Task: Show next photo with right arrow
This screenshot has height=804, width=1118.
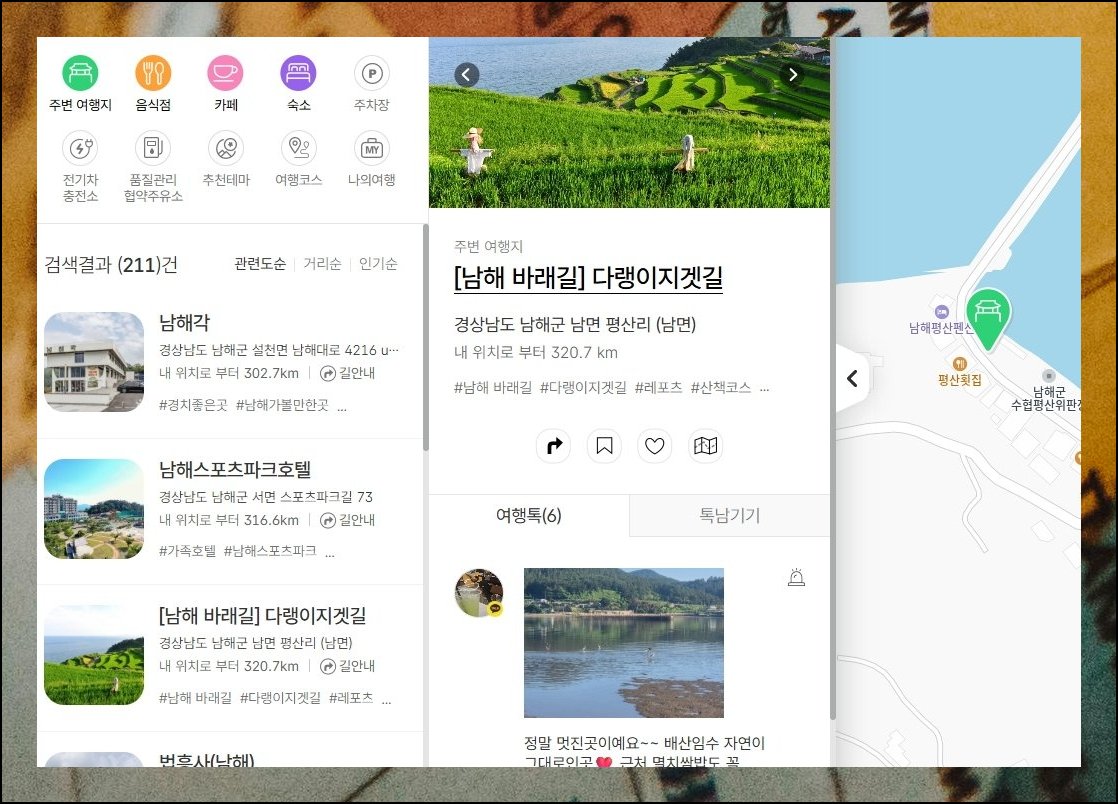Action: point(793,74)
